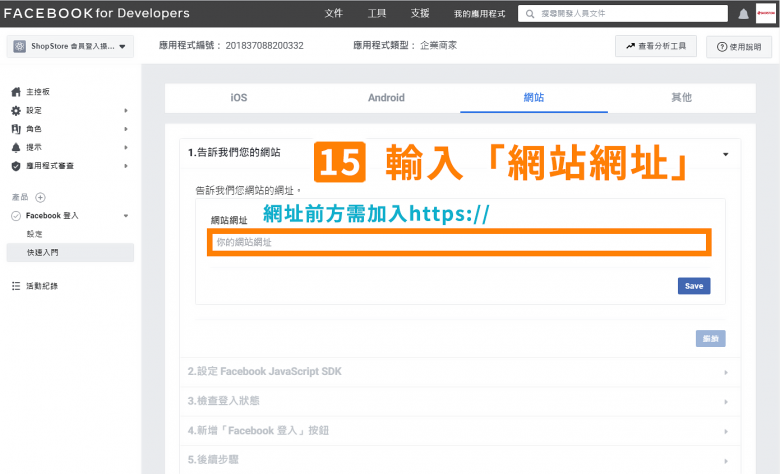Click the Save button
The image size is (780, 474).
point(694,286)
